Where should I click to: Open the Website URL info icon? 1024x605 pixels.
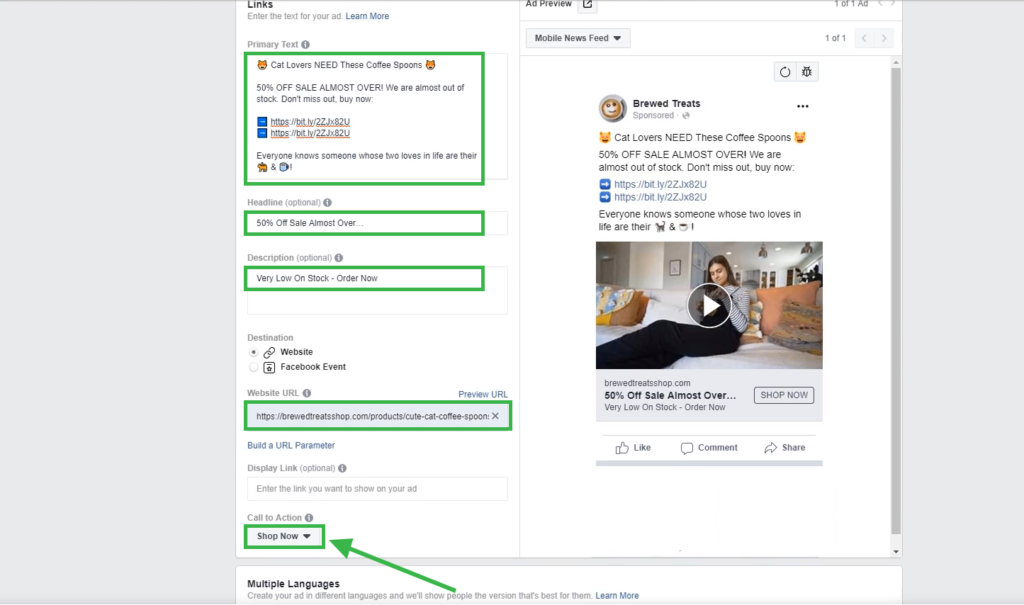(x=306, y=393)
